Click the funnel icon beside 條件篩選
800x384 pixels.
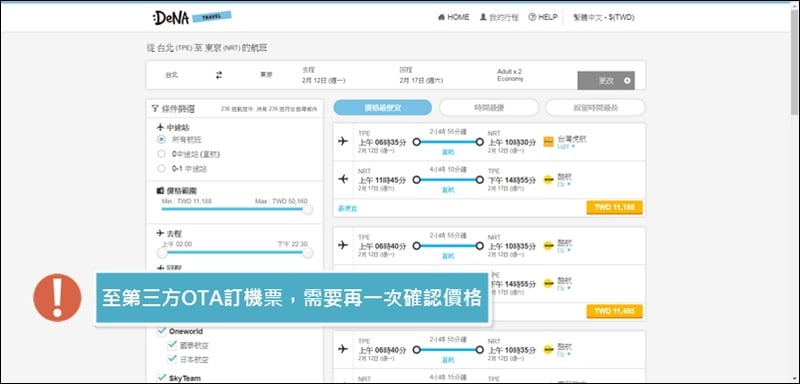[155, 109]
